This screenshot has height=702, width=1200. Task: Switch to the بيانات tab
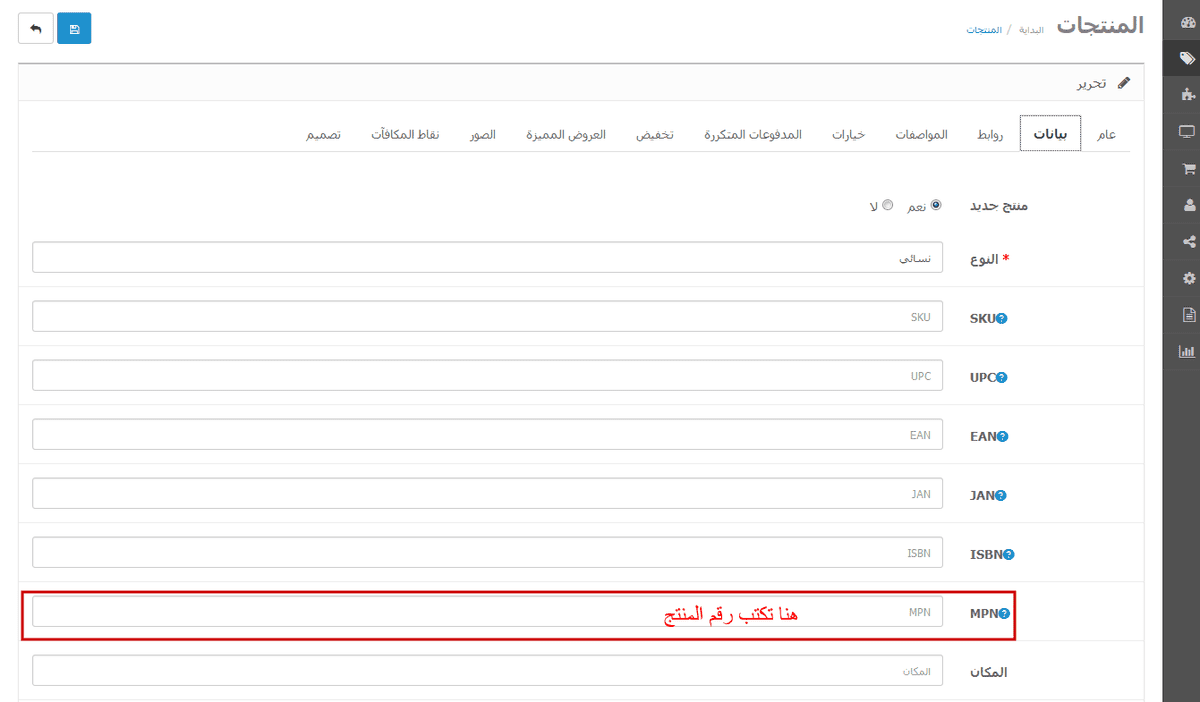[x=1050, y=134]
